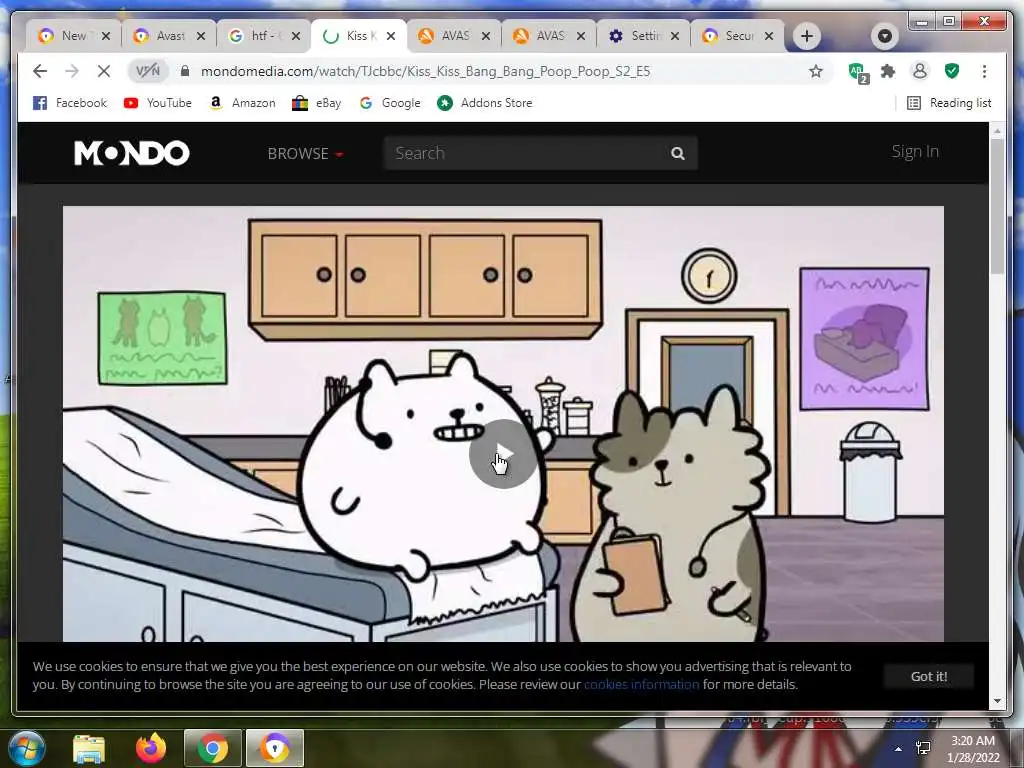Open a new tab with plus button
This screenshot has height=768, width=1024.
(x=807, y=36)
